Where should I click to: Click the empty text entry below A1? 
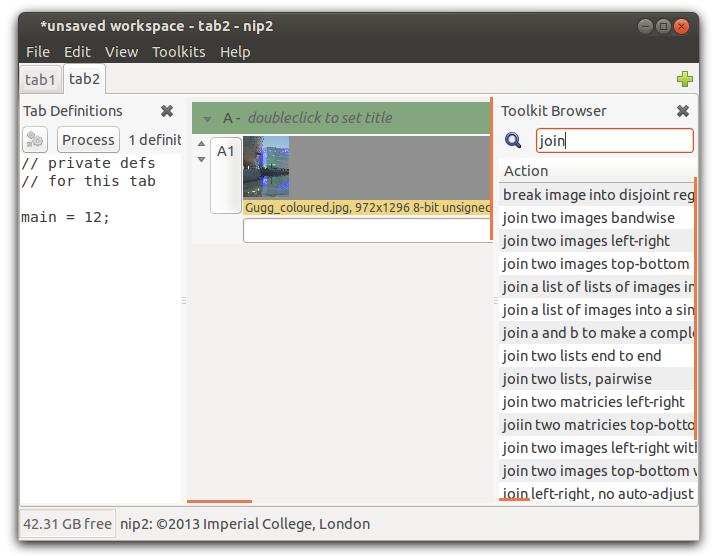(367, 230)
